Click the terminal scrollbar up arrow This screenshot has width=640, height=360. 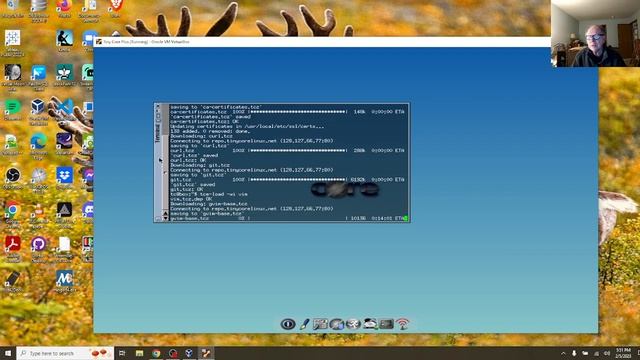[x=165, y=213]
